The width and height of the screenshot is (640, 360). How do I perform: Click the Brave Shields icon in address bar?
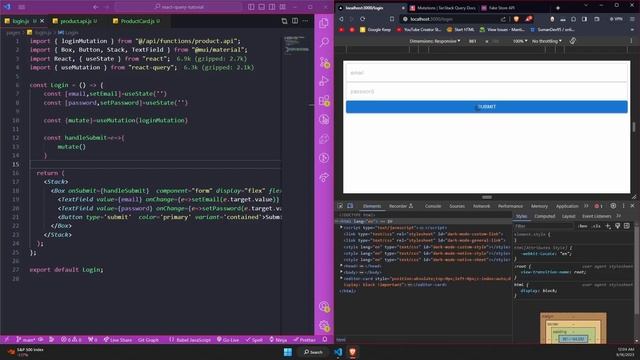[516, 19]
